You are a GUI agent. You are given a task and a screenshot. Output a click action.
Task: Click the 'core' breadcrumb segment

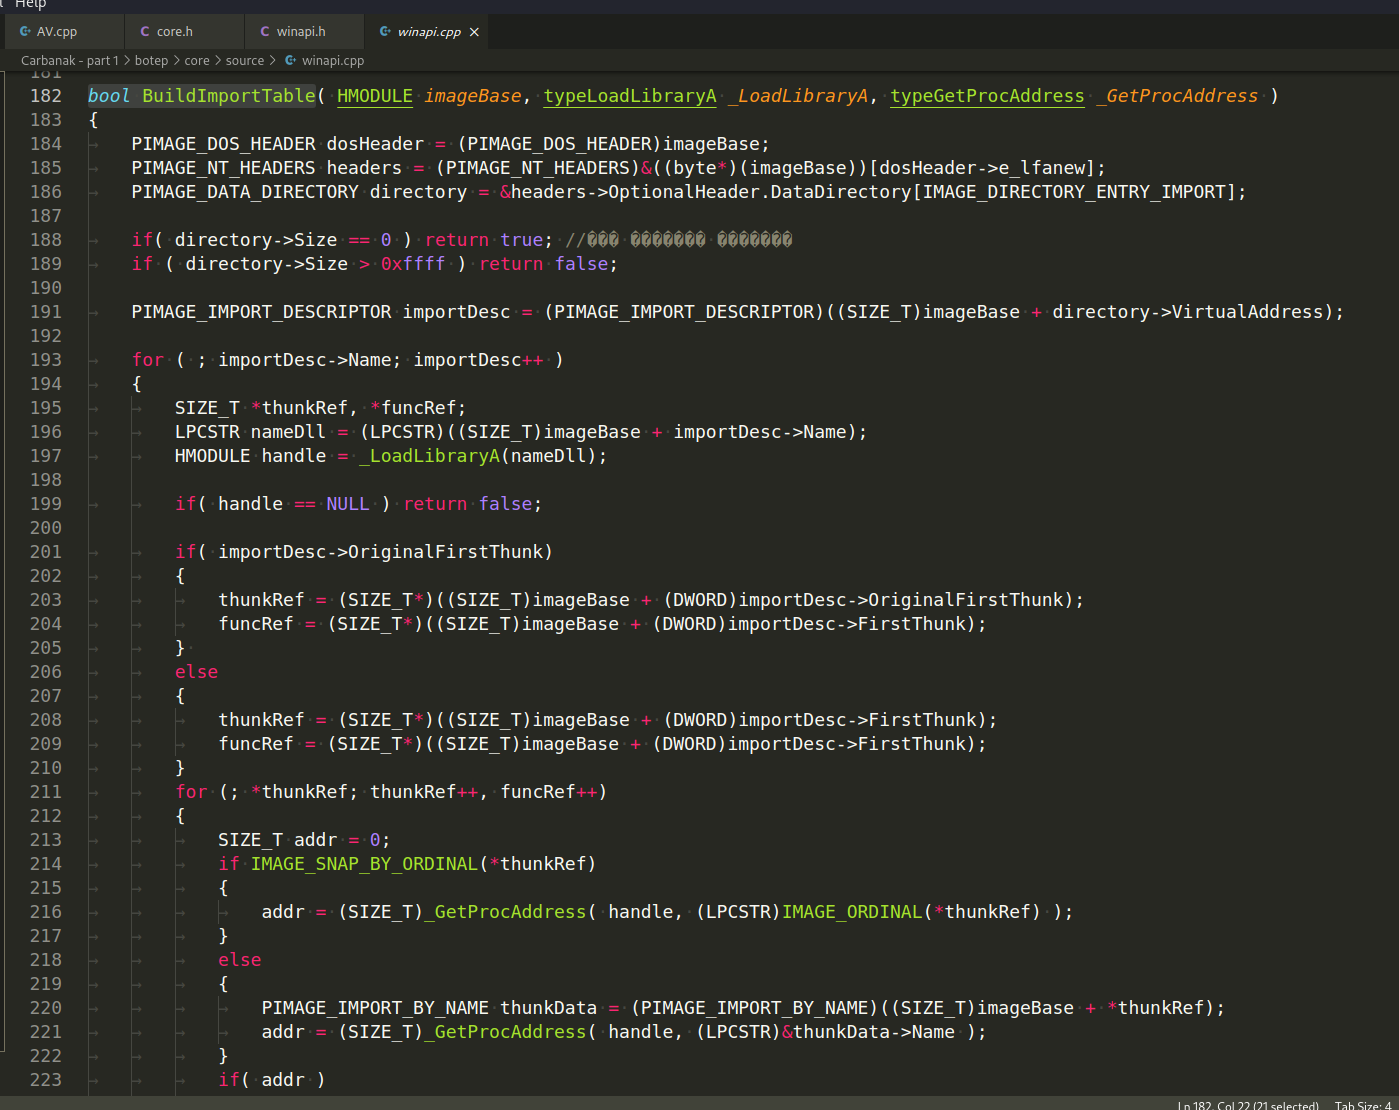pos(197,61)
